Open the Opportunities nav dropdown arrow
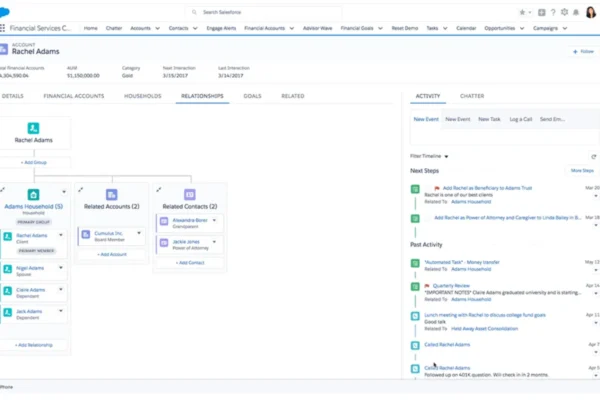The image size is (600, 400). tap(522, 28)
